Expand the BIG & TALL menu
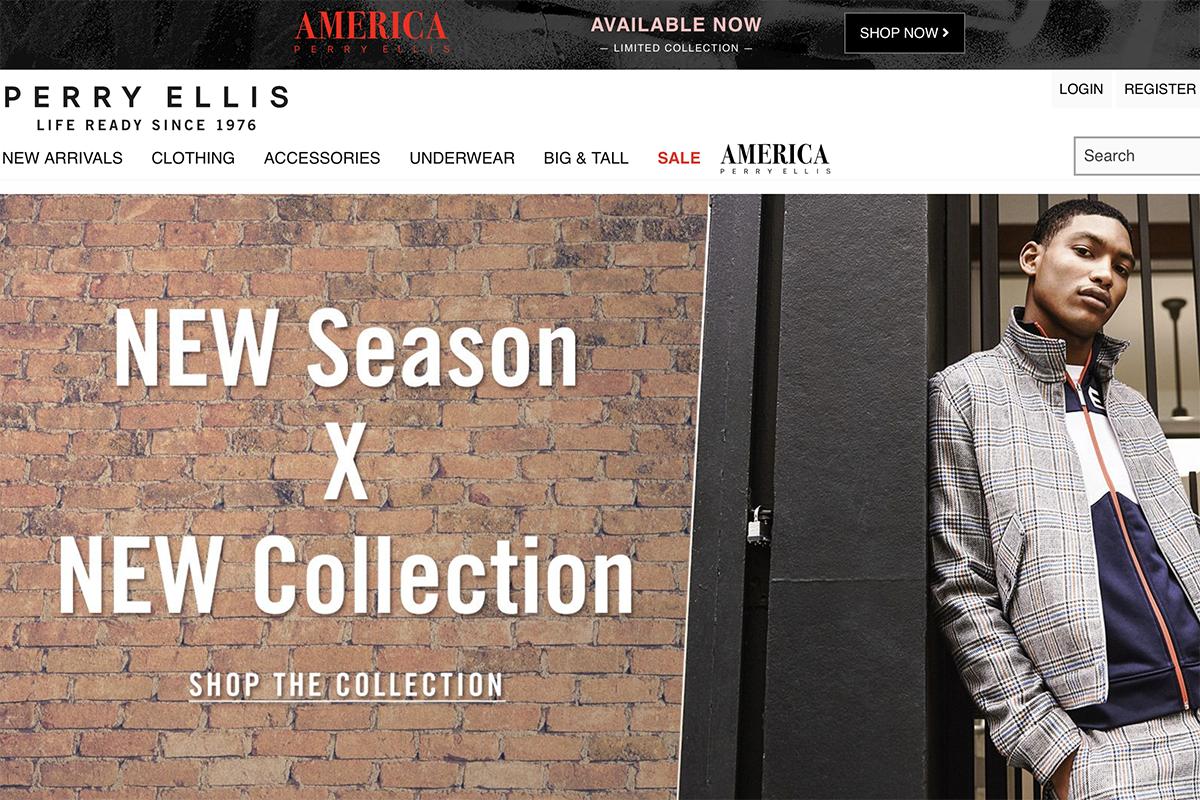The image size is (1200, 800). 586,158
